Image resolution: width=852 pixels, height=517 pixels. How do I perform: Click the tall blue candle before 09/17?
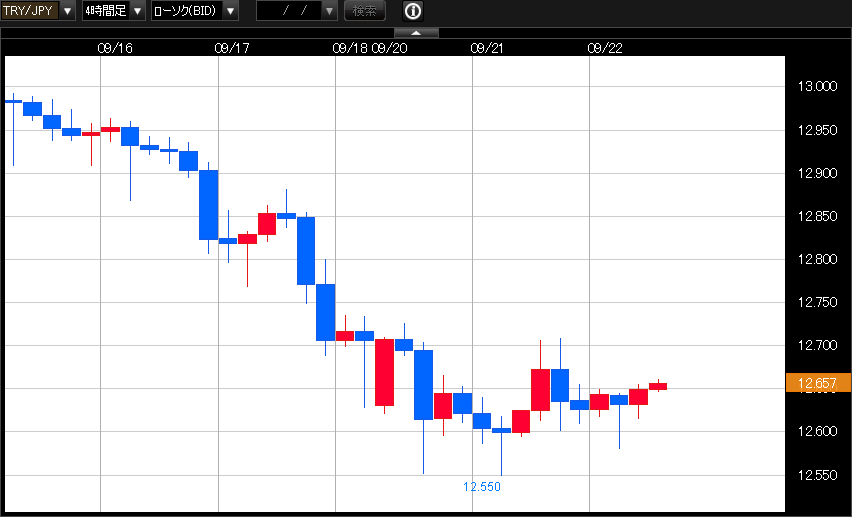(208, 205)
